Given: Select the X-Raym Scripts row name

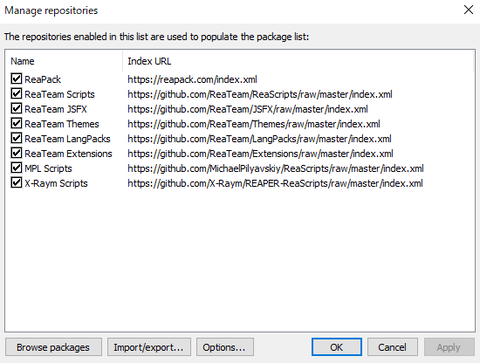Looking at the screenshot, I should coord(56,183).
